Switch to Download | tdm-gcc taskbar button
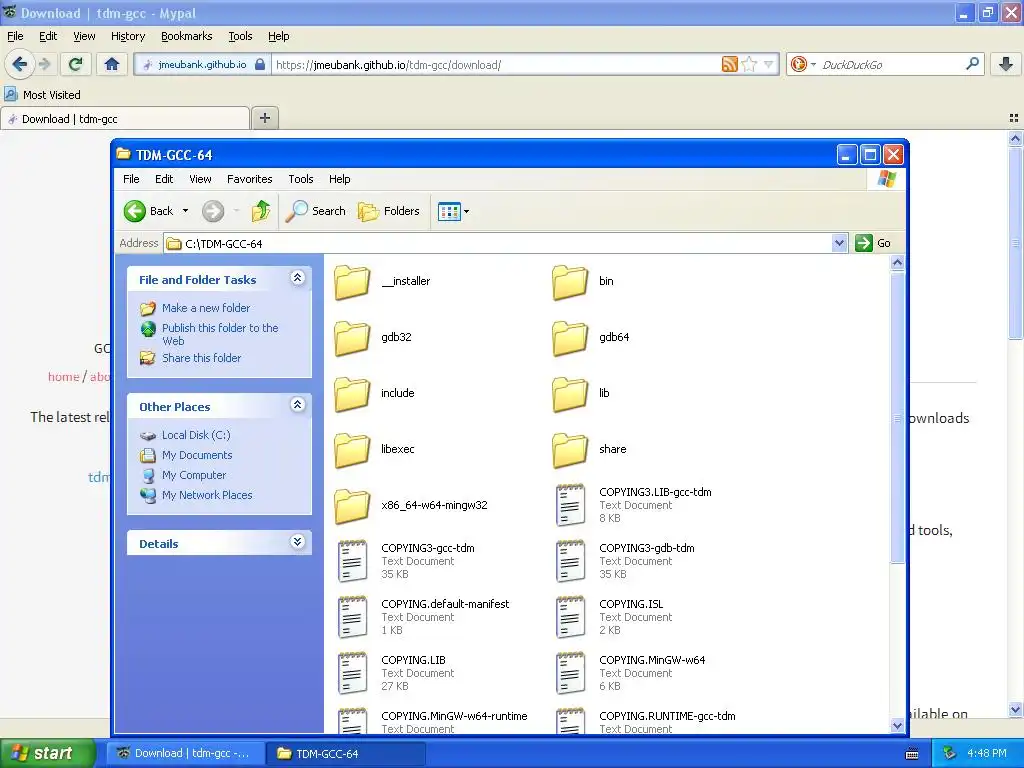1024x768 pixels. tap(185, 753)
